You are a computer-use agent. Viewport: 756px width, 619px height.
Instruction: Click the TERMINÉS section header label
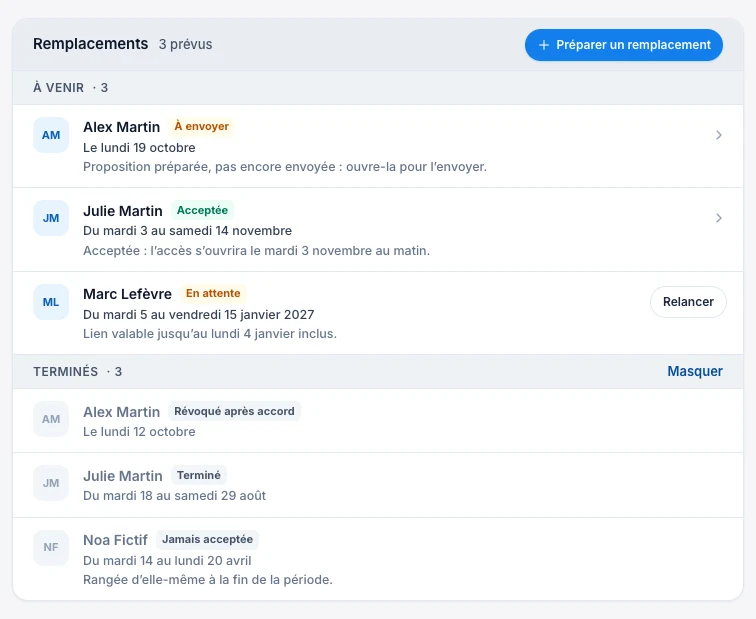[x=66, y=372]
